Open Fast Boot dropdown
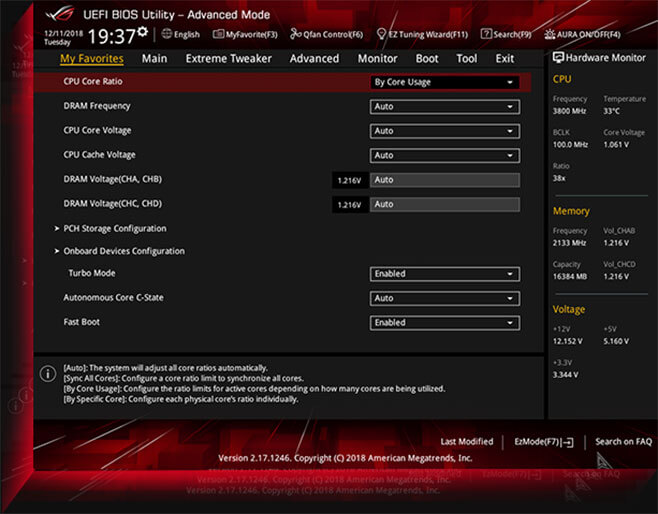 coord(444,323)
